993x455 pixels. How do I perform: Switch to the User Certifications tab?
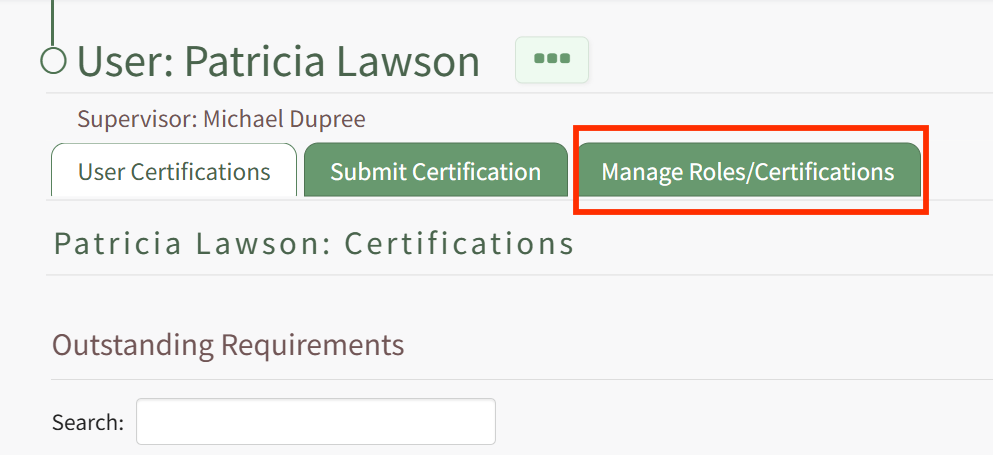point(174,170)
